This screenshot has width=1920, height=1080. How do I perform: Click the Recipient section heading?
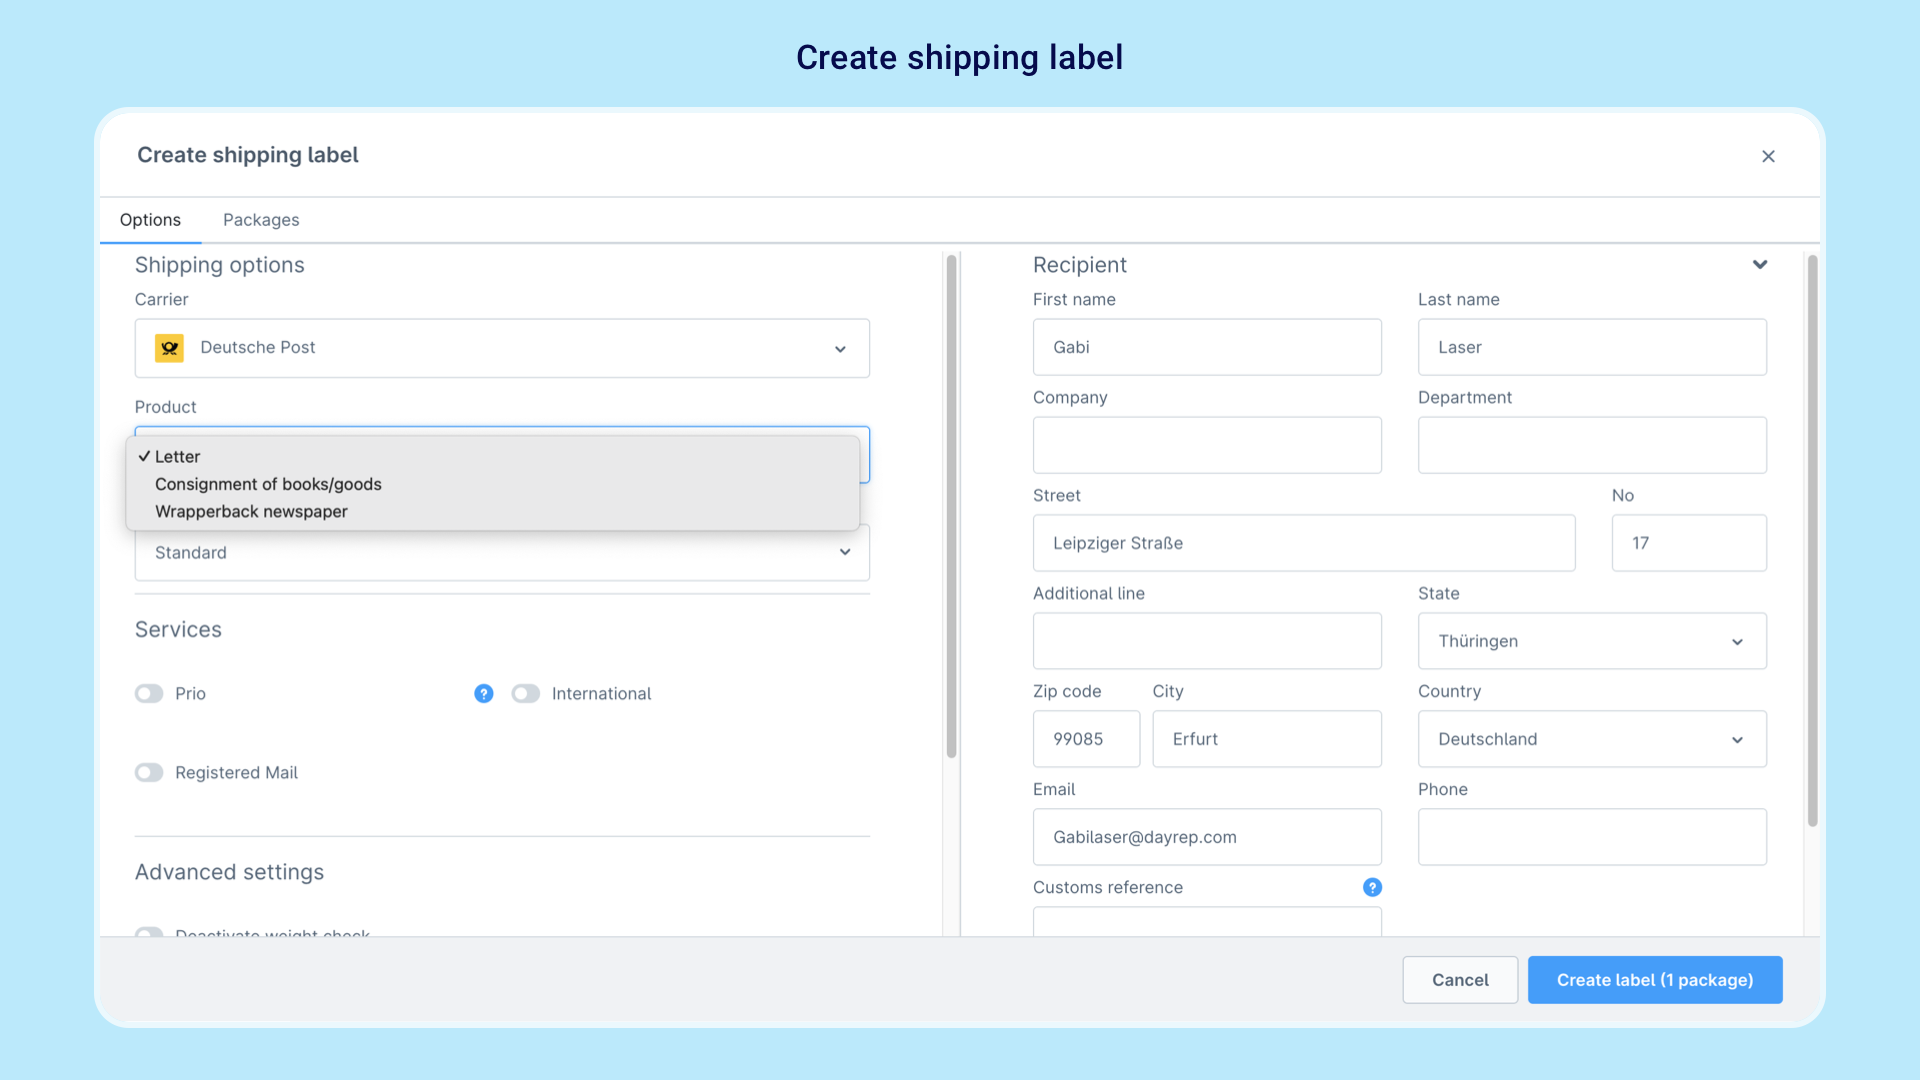[1079, 265]
